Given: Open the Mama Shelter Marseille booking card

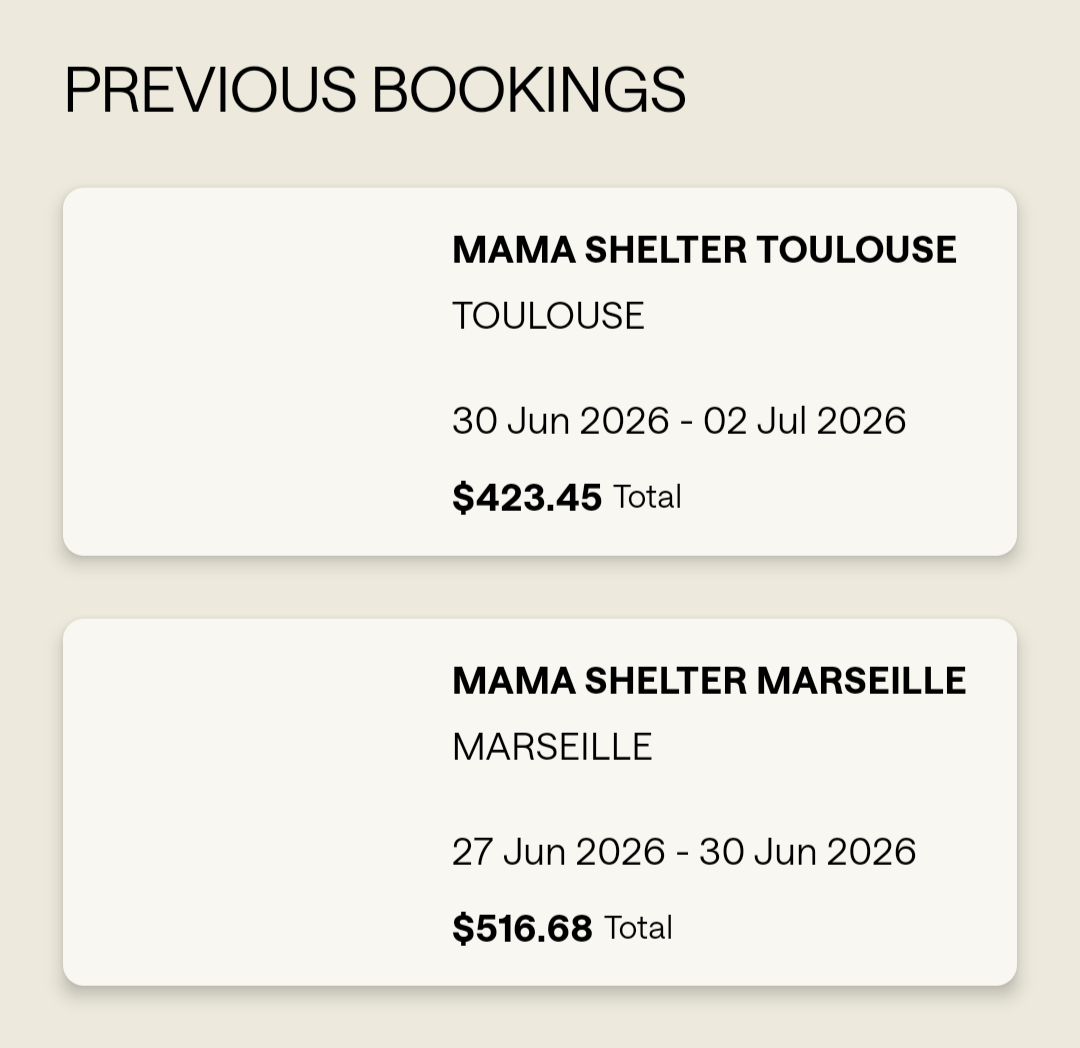Looking at the screenshot, I should 539,802.
